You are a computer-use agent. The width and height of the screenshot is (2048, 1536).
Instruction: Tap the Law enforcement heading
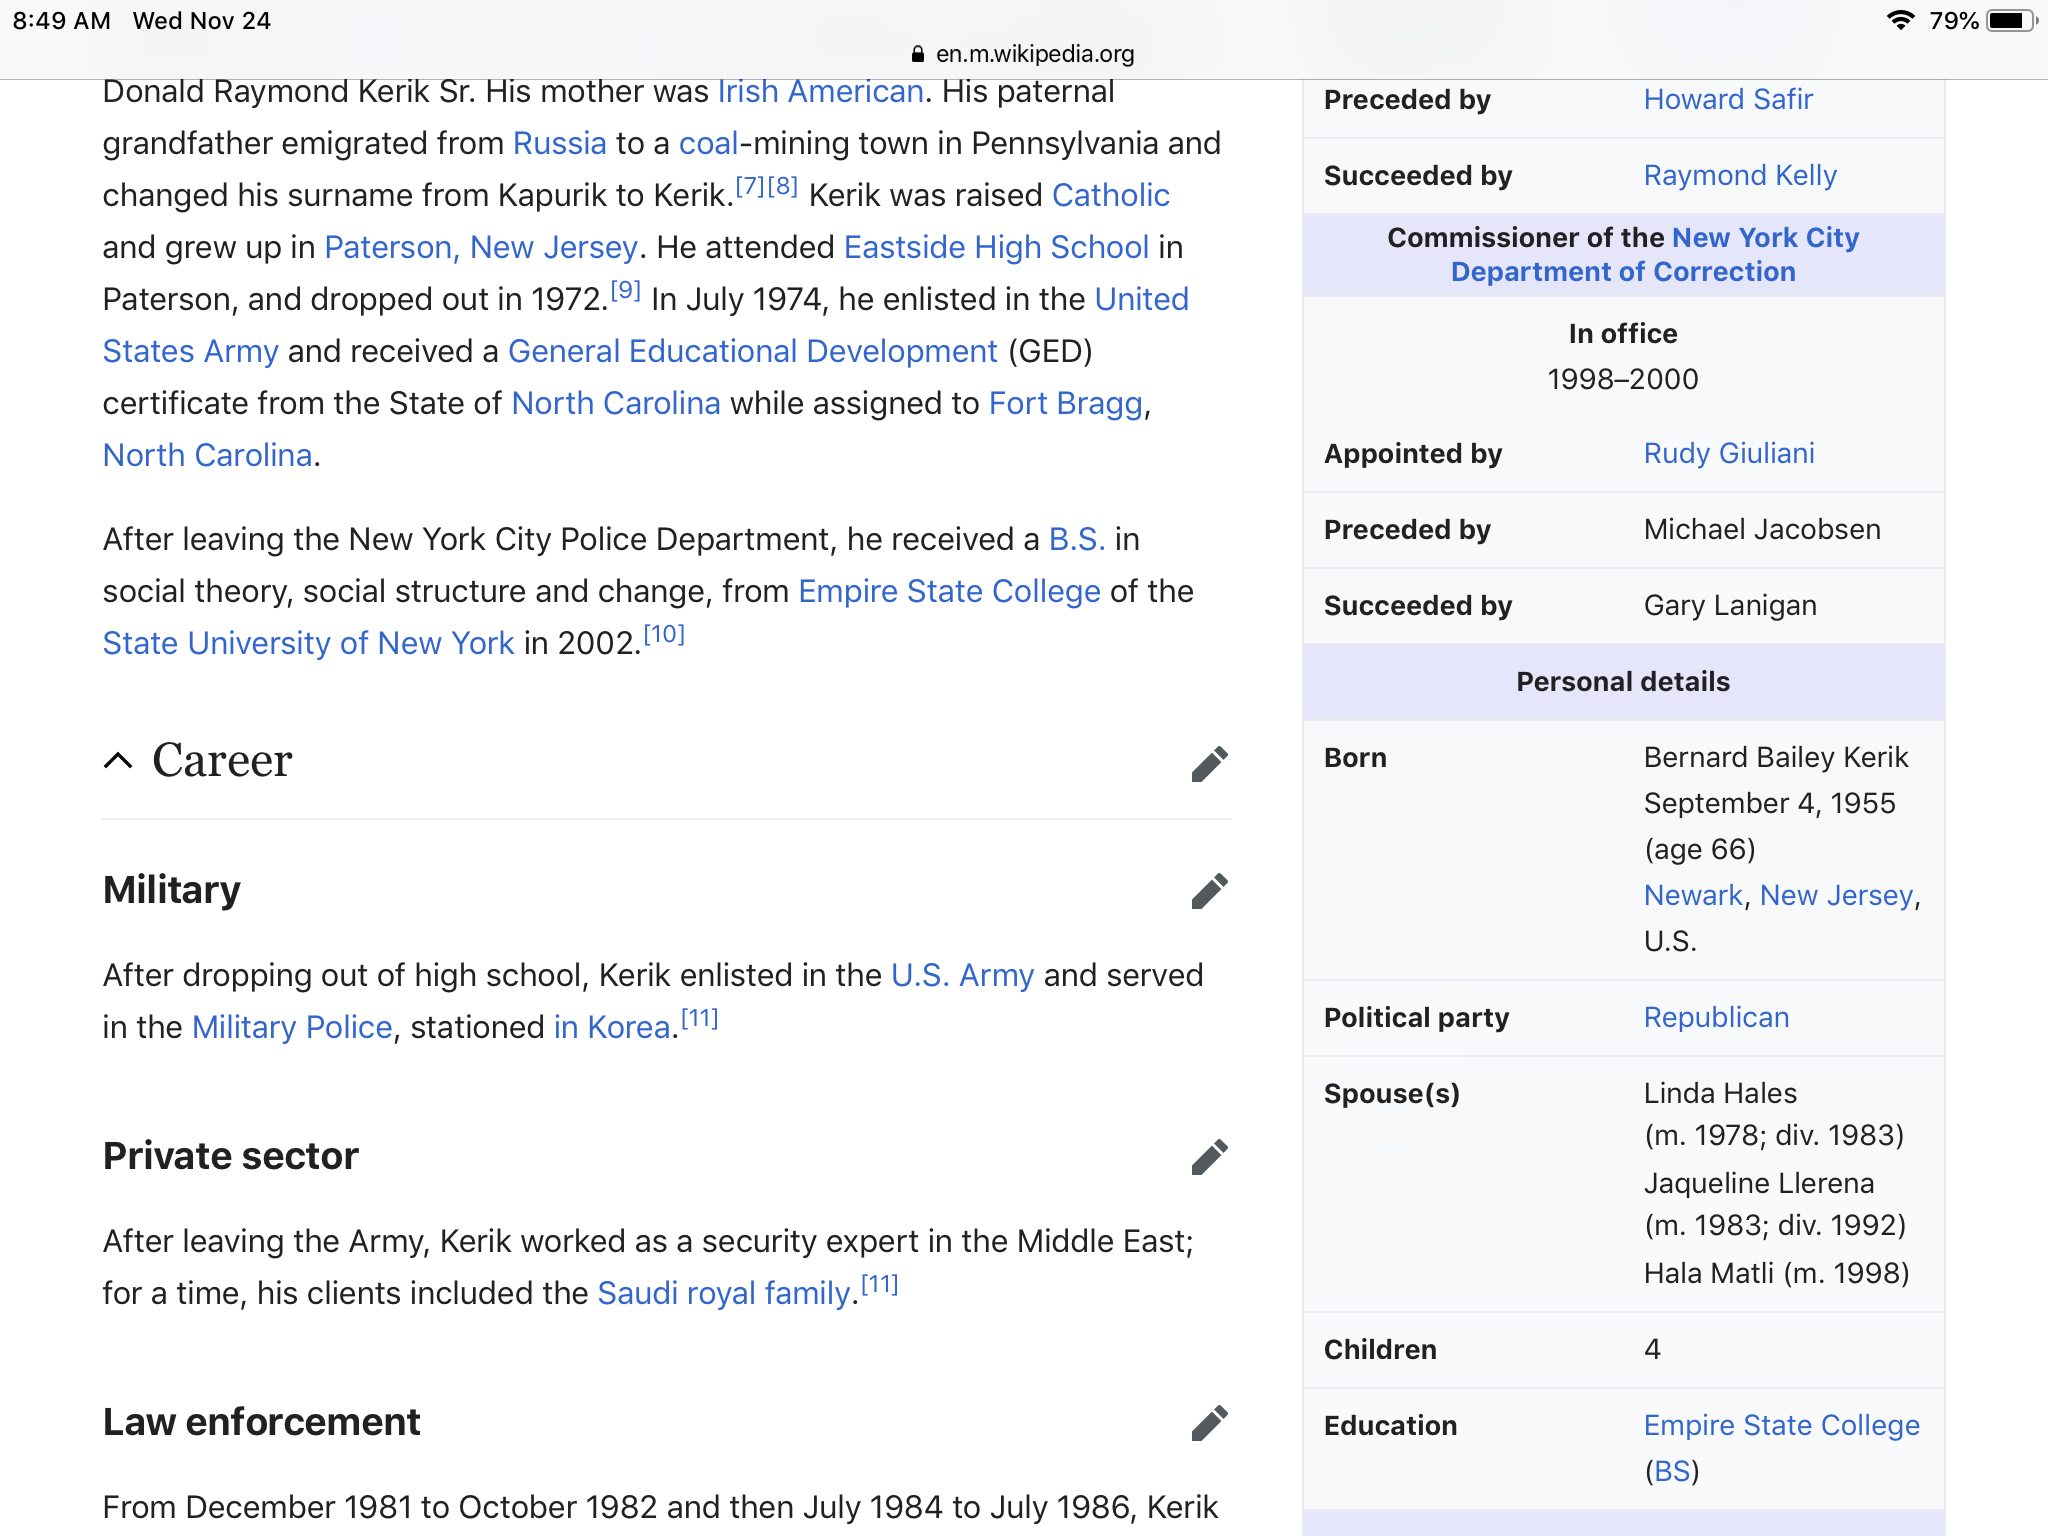(x=261, y=1422)
